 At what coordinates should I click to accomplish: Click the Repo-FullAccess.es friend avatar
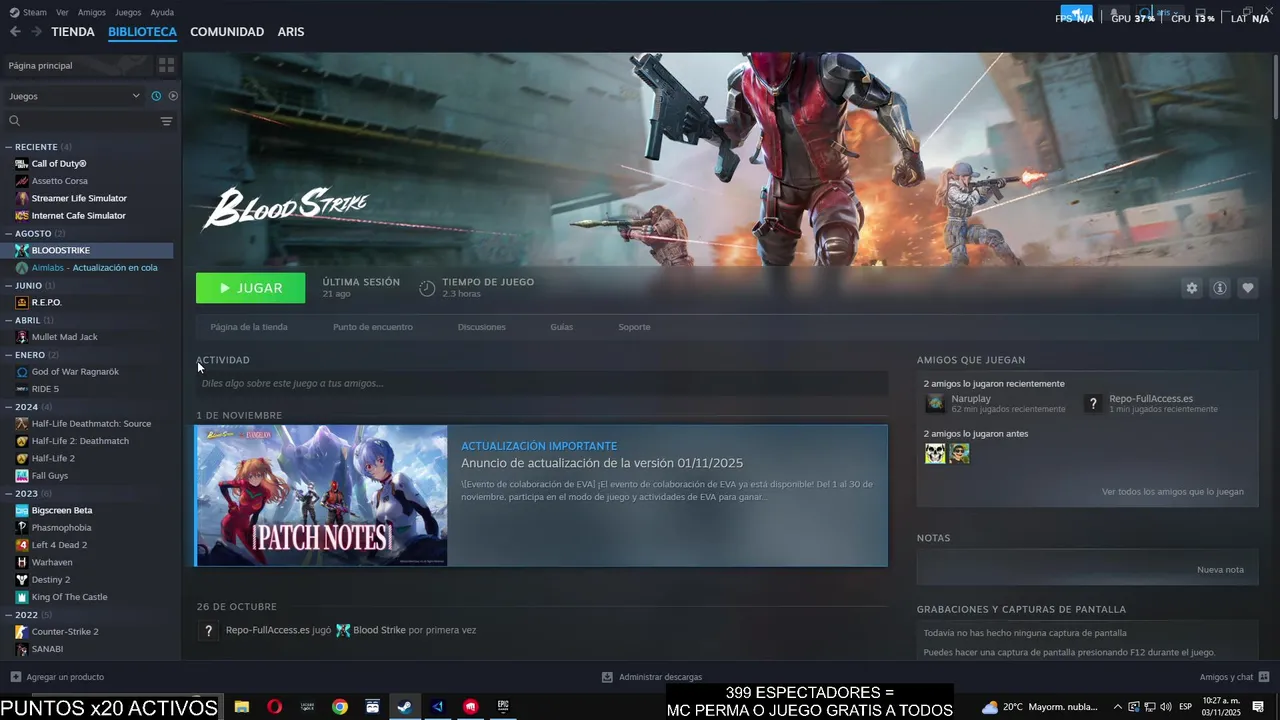coord(1094,403)
